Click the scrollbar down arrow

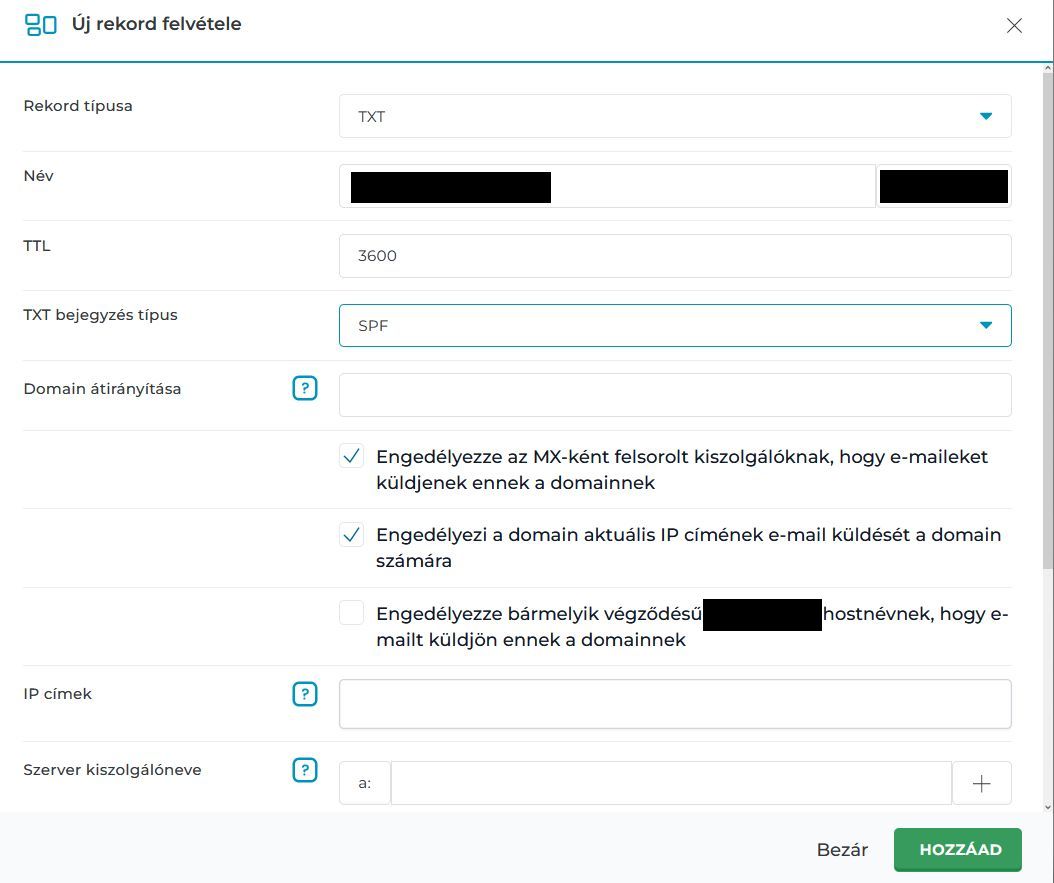(x=1046, y=804)
